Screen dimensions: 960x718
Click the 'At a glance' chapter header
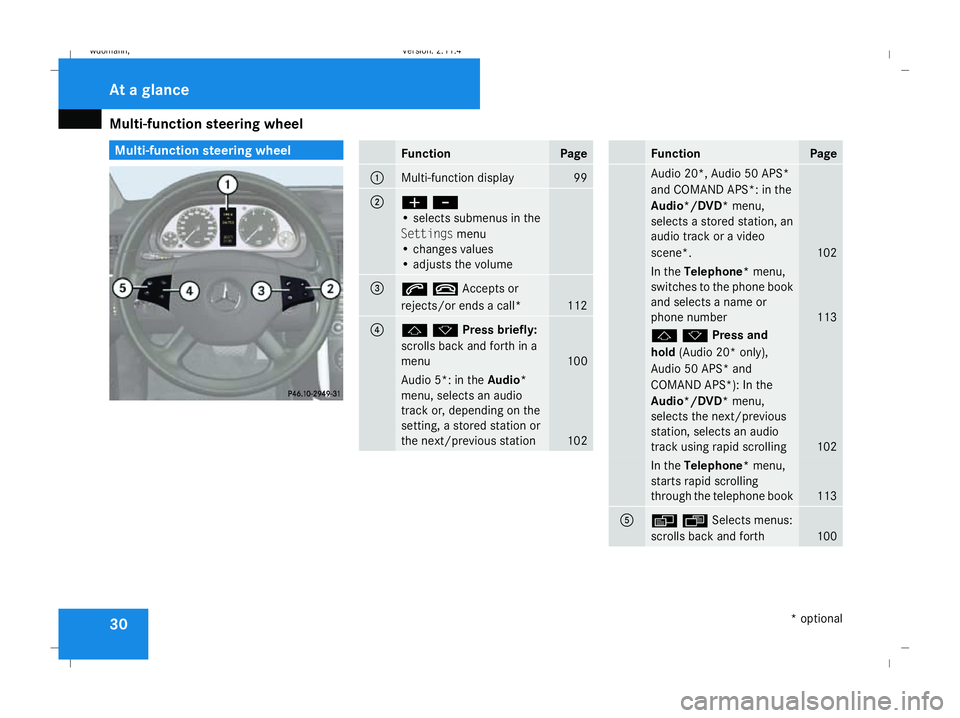149,90
